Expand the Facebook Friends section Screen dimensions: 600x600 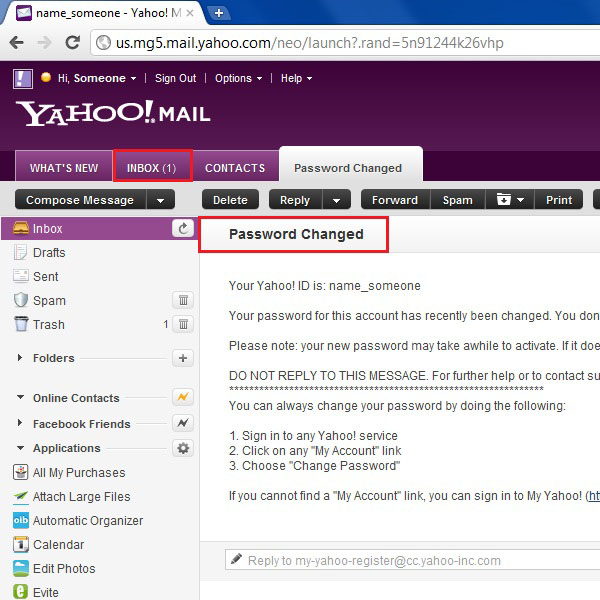pos(20,423)
